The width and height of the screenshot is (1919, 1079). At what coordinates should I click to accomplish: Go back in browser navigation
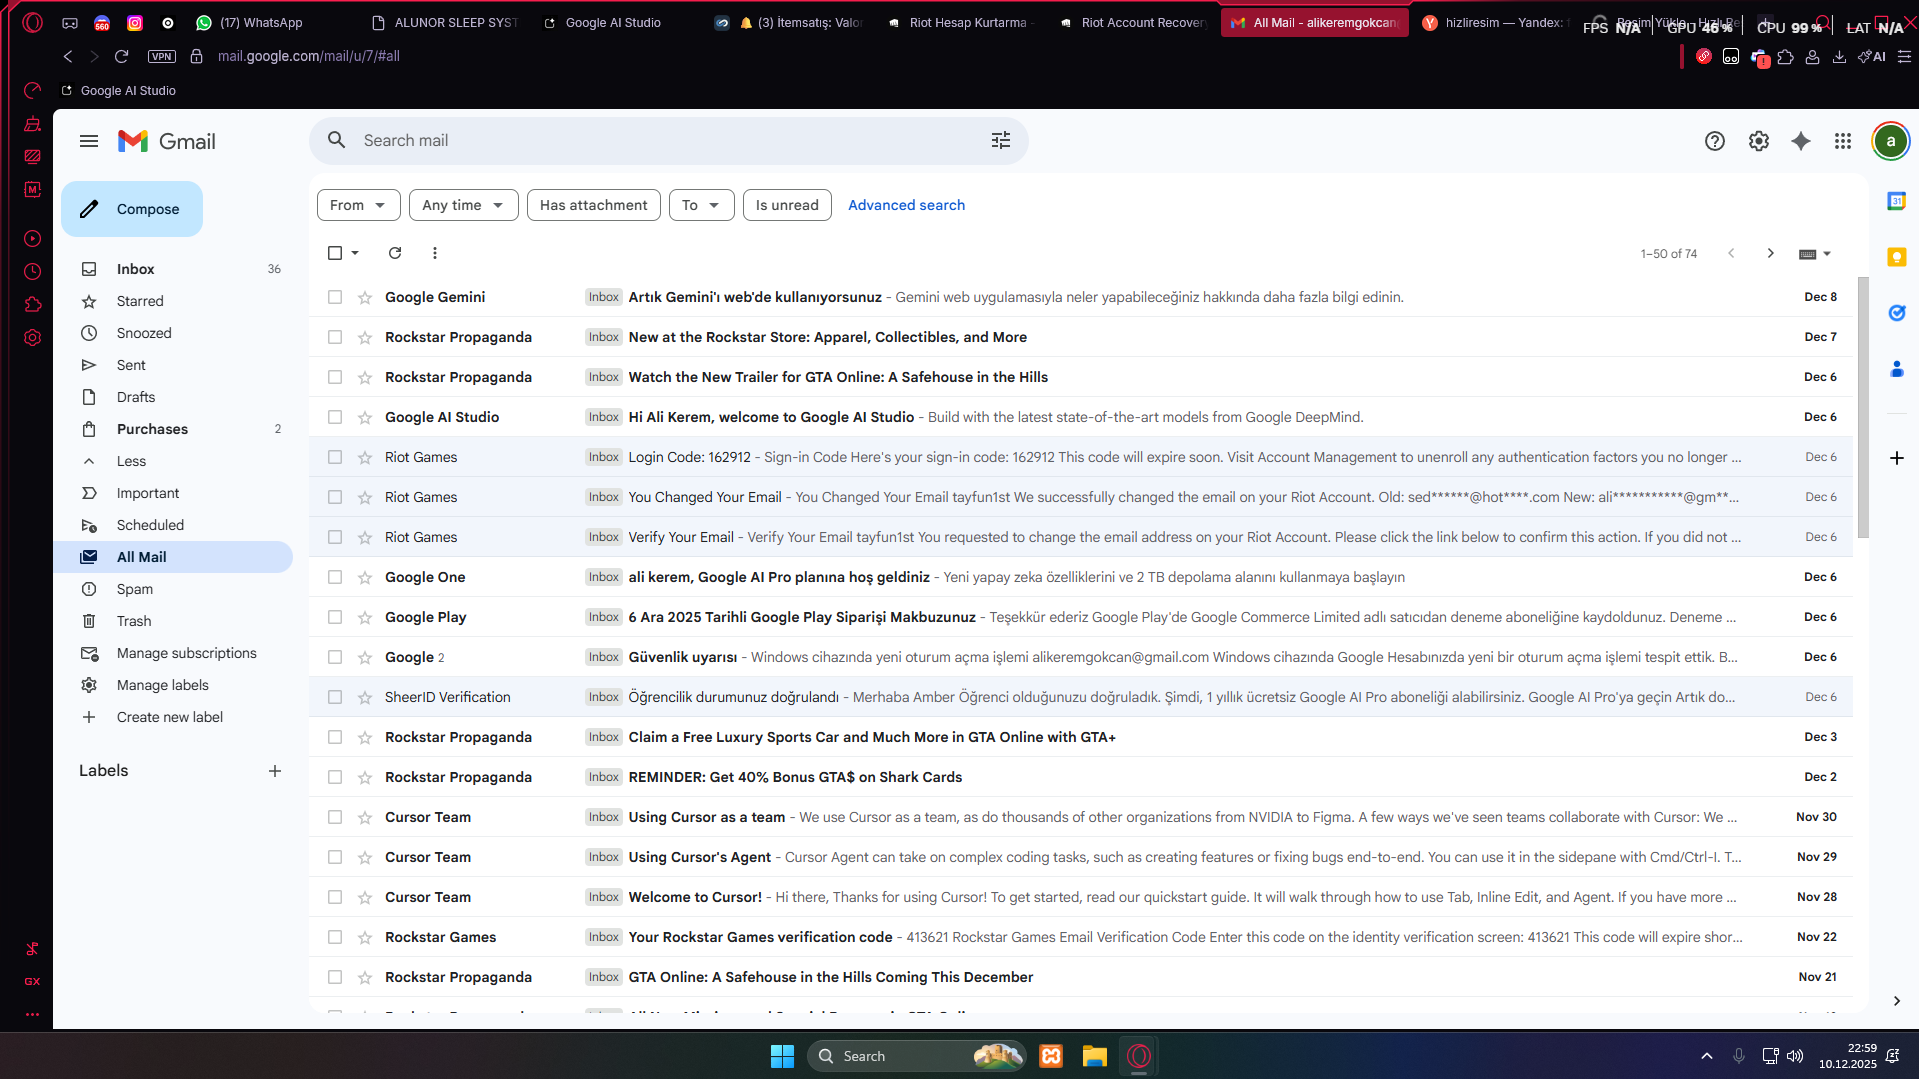tap(68, 56)
